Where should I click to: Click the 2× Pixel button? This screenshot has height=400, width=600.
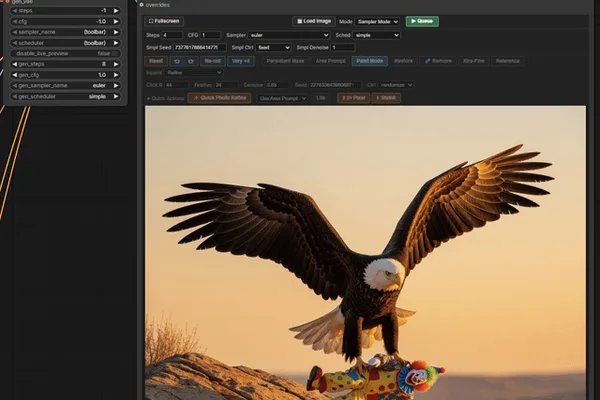pyautogui.click(x=353, y=98)
